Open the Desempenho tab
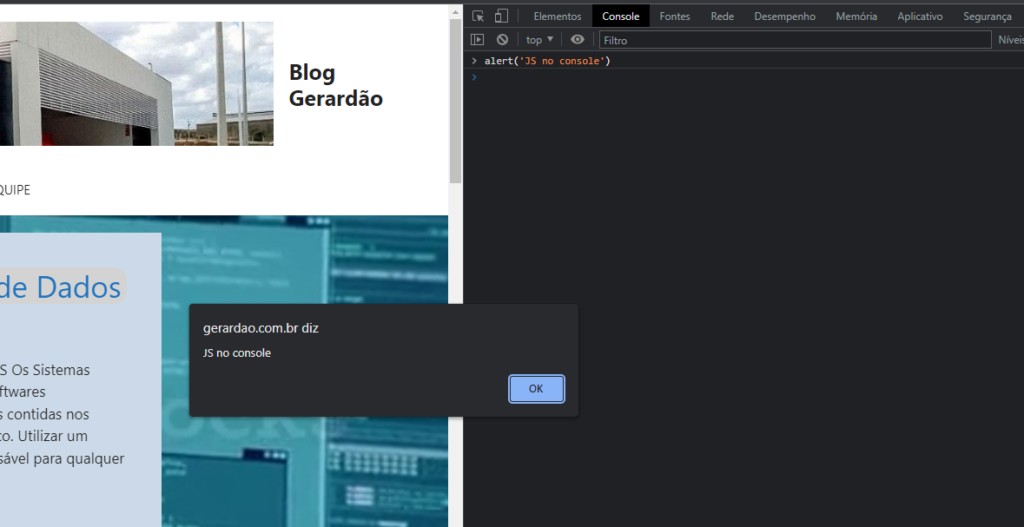Screen dimensions: 1024x527 (x=784, y=16)
